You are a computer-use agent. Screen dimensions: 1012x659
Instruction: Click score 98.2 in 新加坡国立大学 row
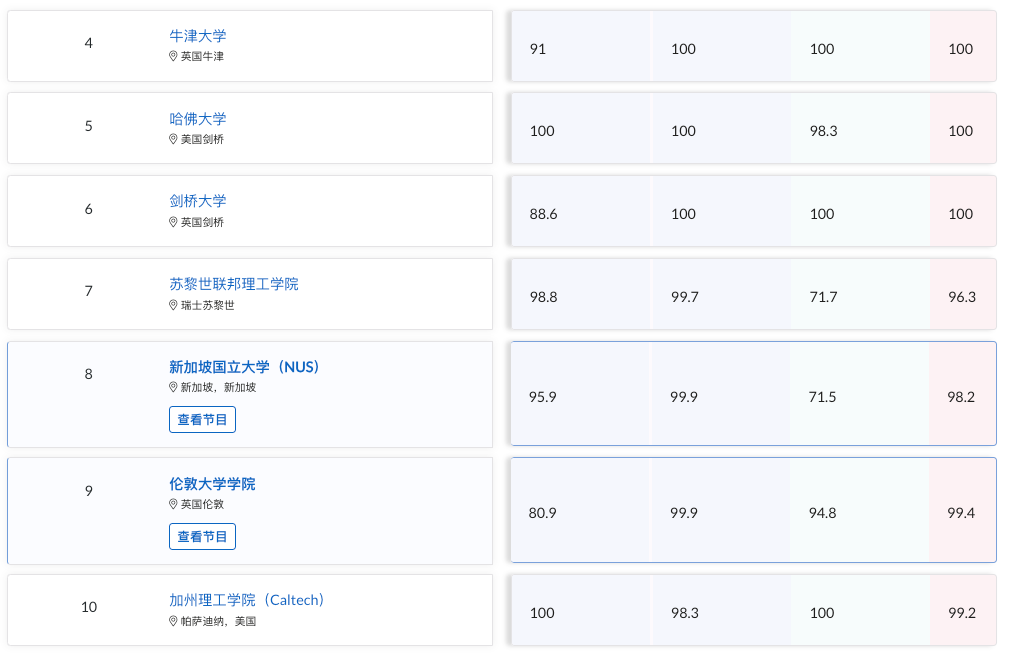pos(961,397)
